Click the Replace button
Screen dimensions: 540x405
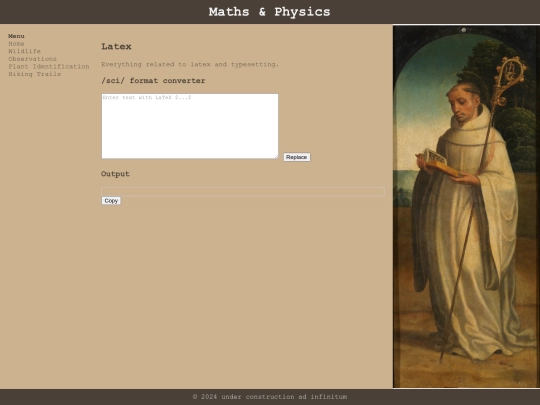click(x=297, y=157)
